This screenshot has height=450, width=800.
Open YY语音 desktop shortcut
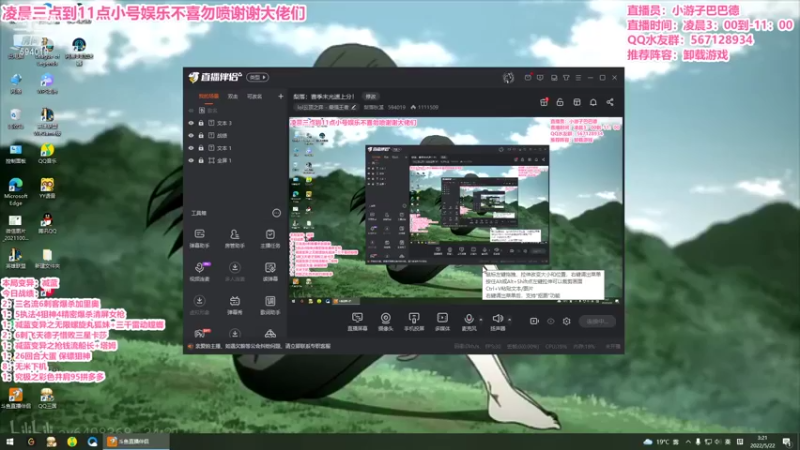(47, 188)
